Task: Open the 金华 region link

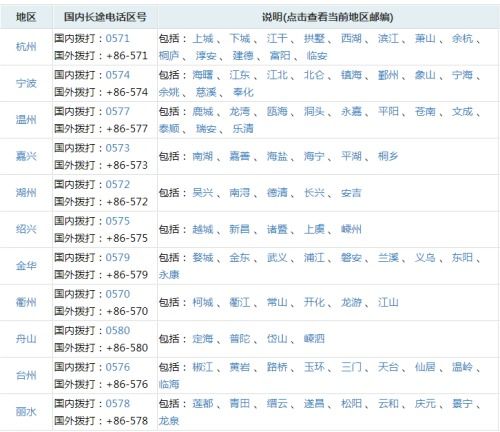Action: click(26, 266)
